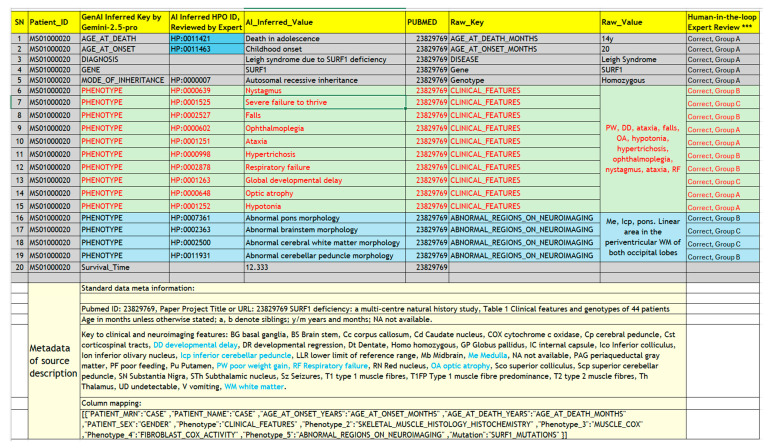Click 'Autosomal recessive inheritance' cell
Screen dimensions: 768x448
click(x=324, y=80)
